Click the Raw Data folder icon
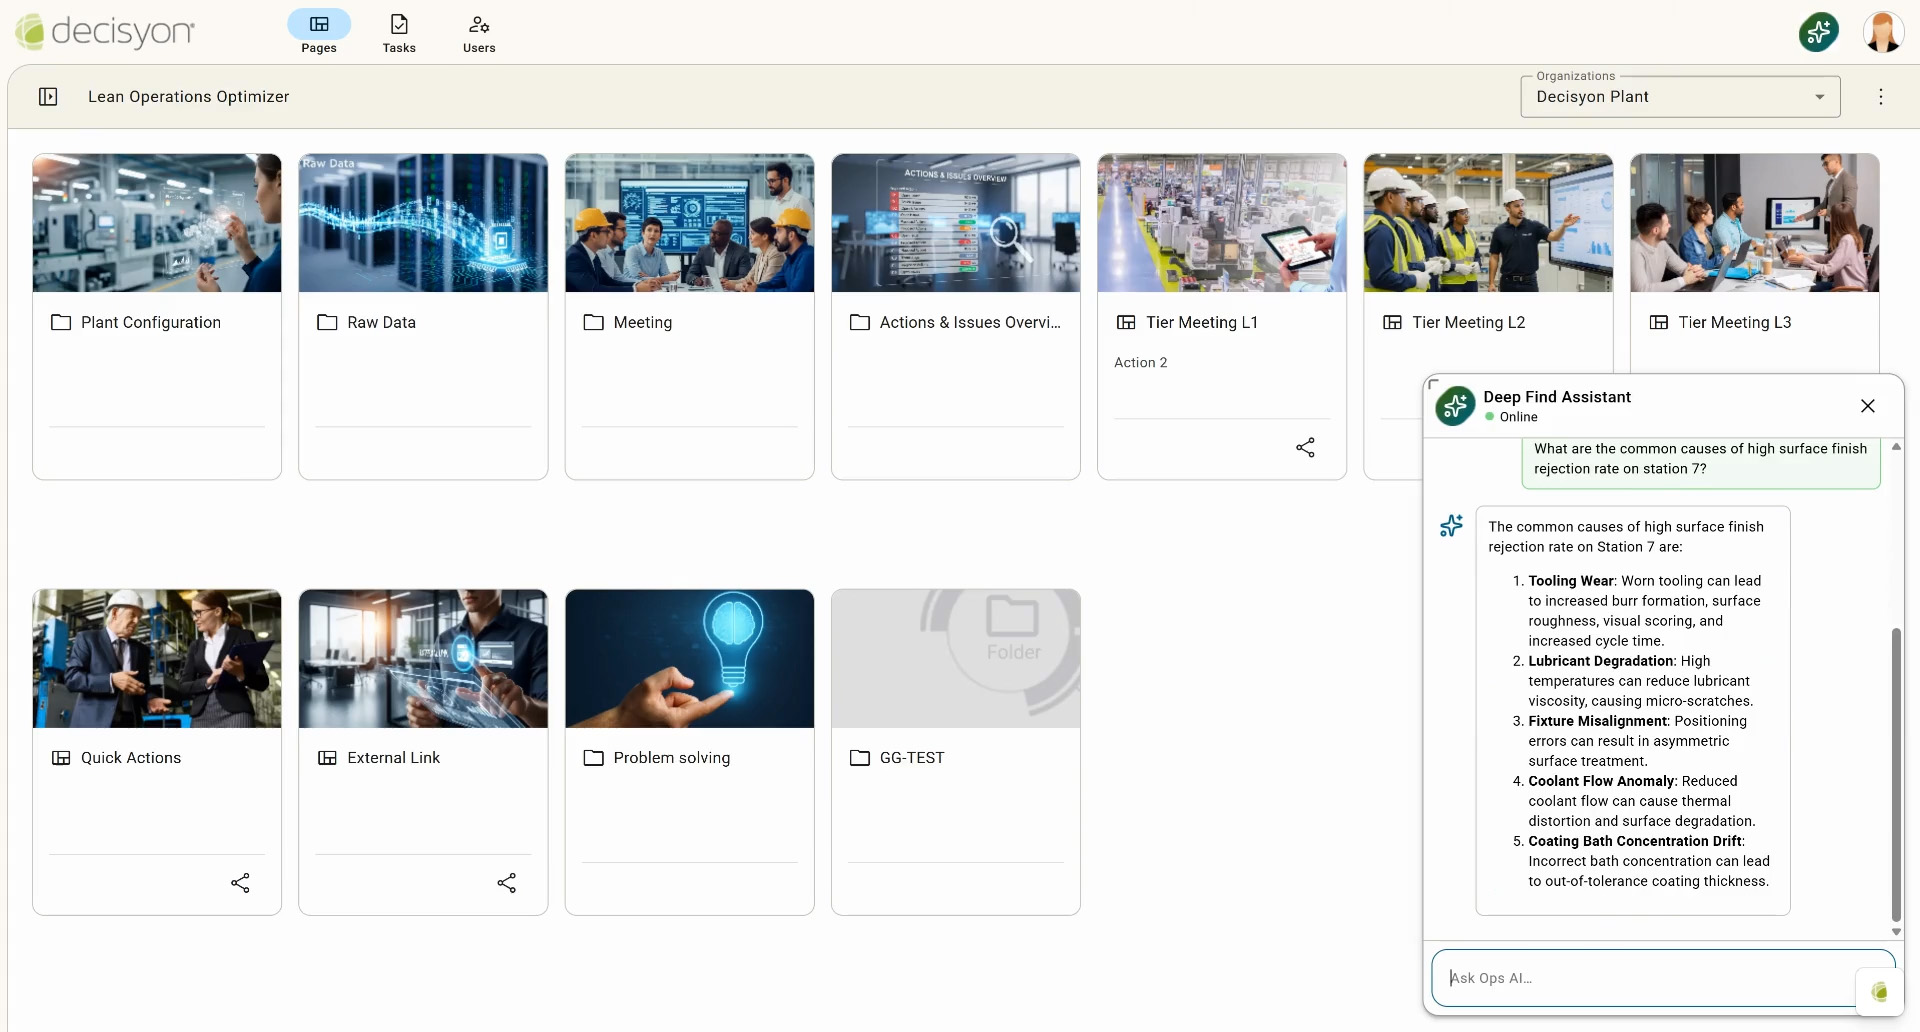The width and height of the screenshot is (1920, 1032). pos(327,322)
